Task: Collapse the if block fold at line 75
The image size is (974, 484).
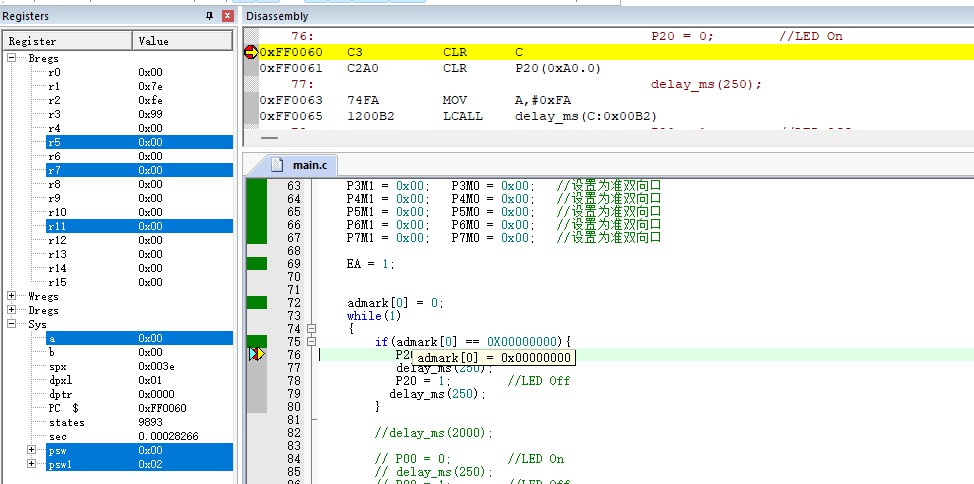Action: [311, 341]
